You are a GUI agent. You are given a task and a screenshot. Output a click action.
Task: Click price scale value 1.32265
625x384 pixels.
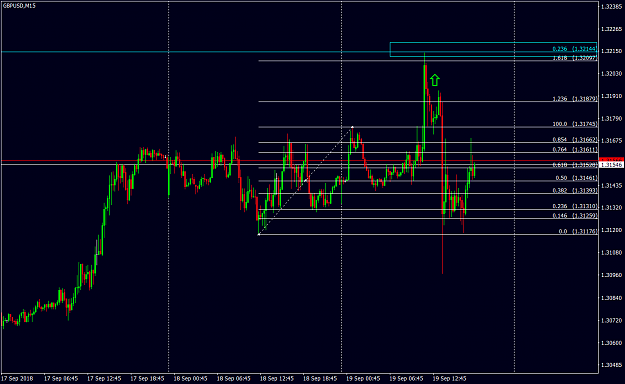[611, 29]
